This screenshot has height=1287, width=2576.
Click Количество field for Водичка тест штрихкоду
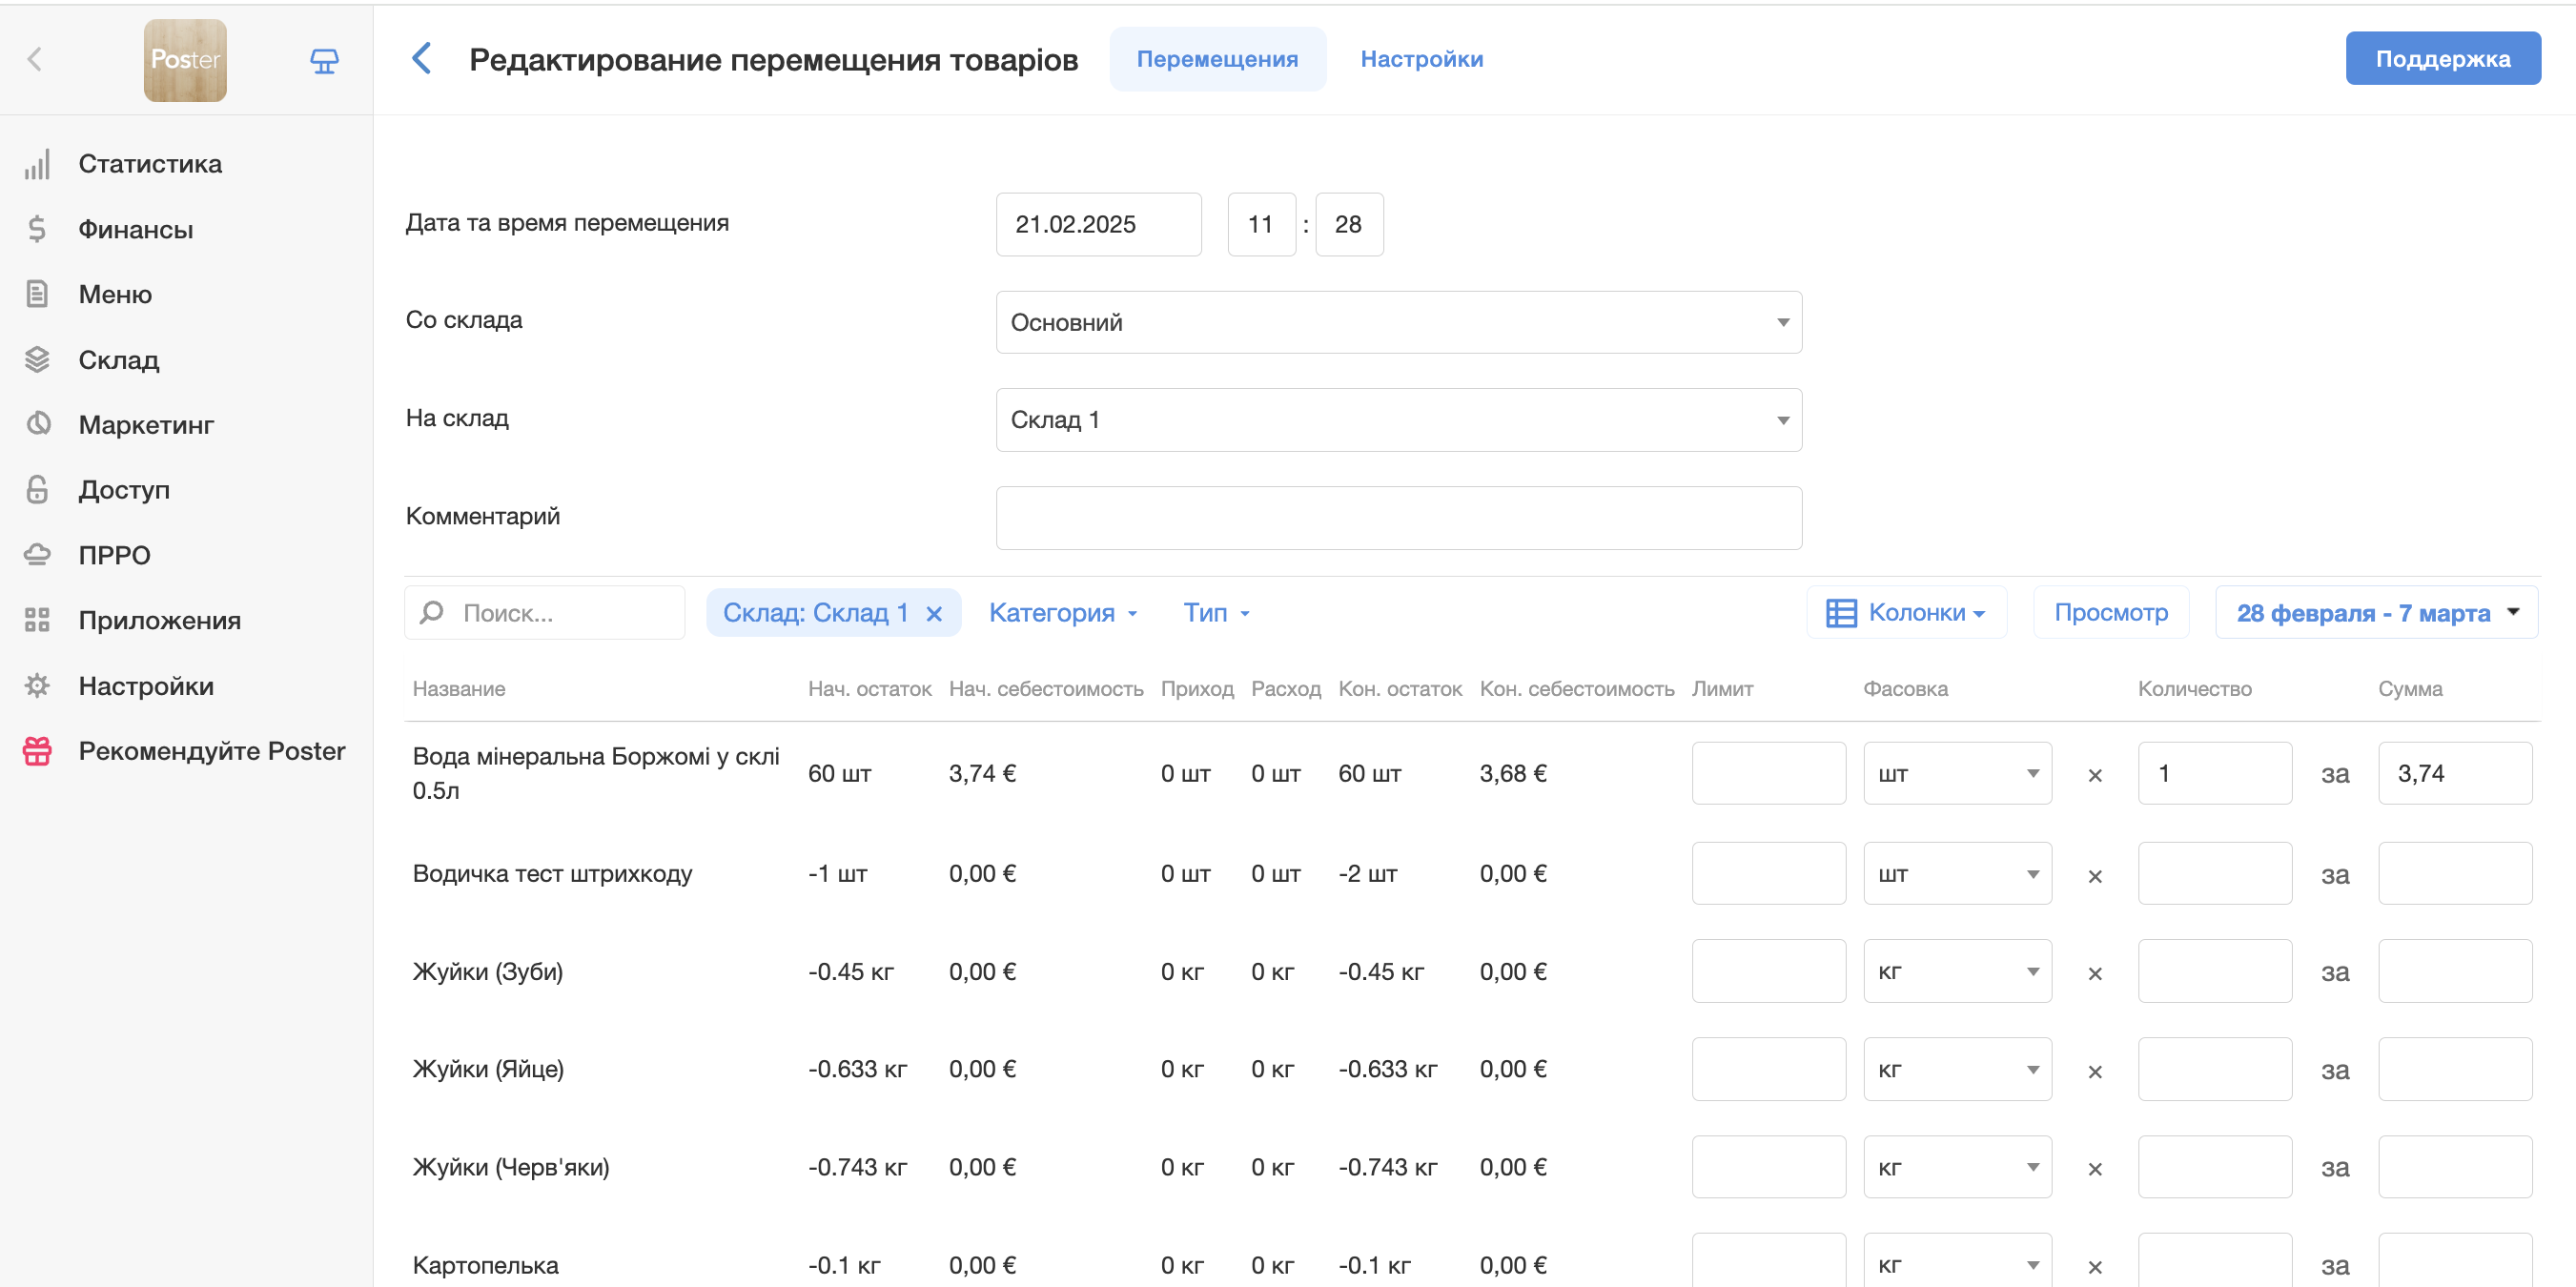(x=2215, y=873)
